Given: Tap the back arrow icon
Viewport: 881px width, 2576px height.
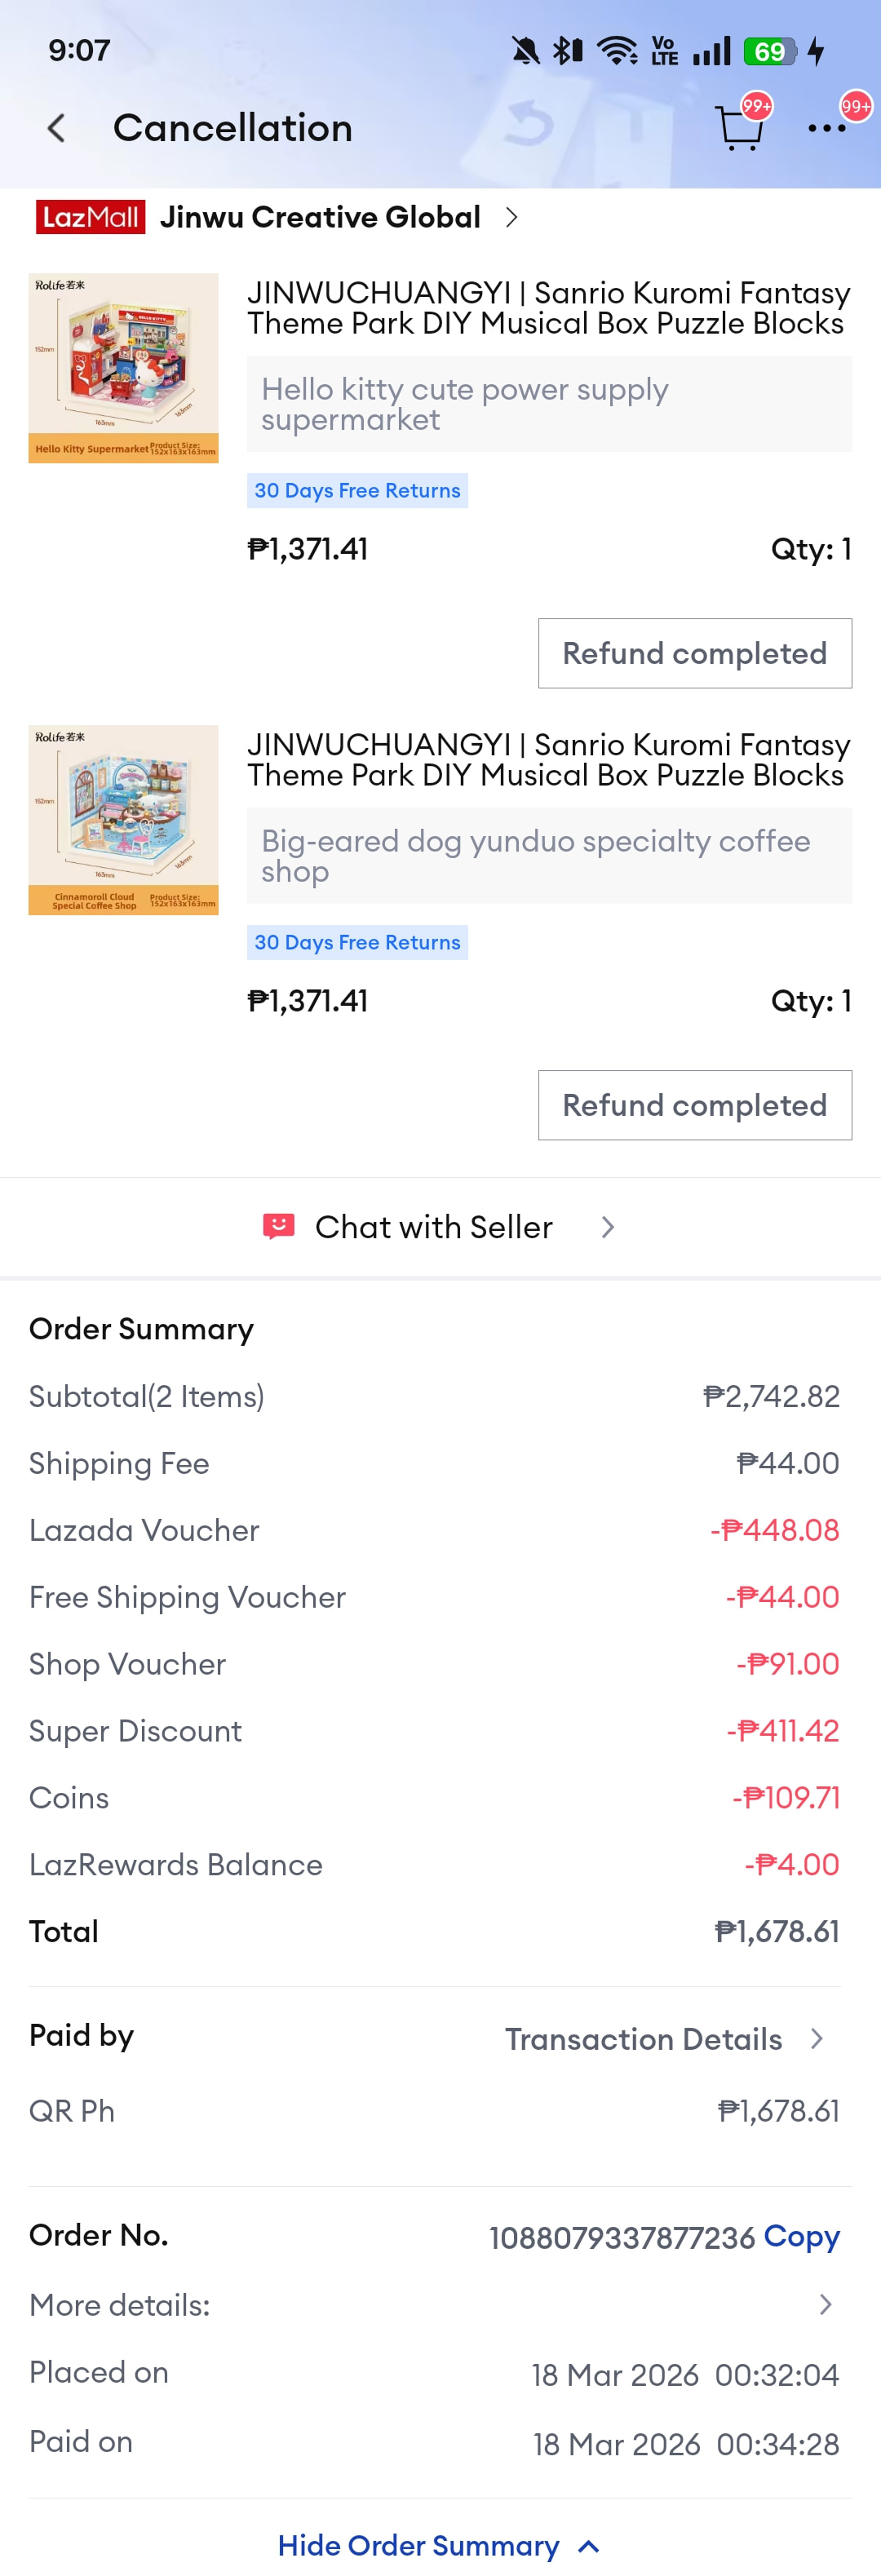Looking at the screenshot, I should click(x=57, y=128).
